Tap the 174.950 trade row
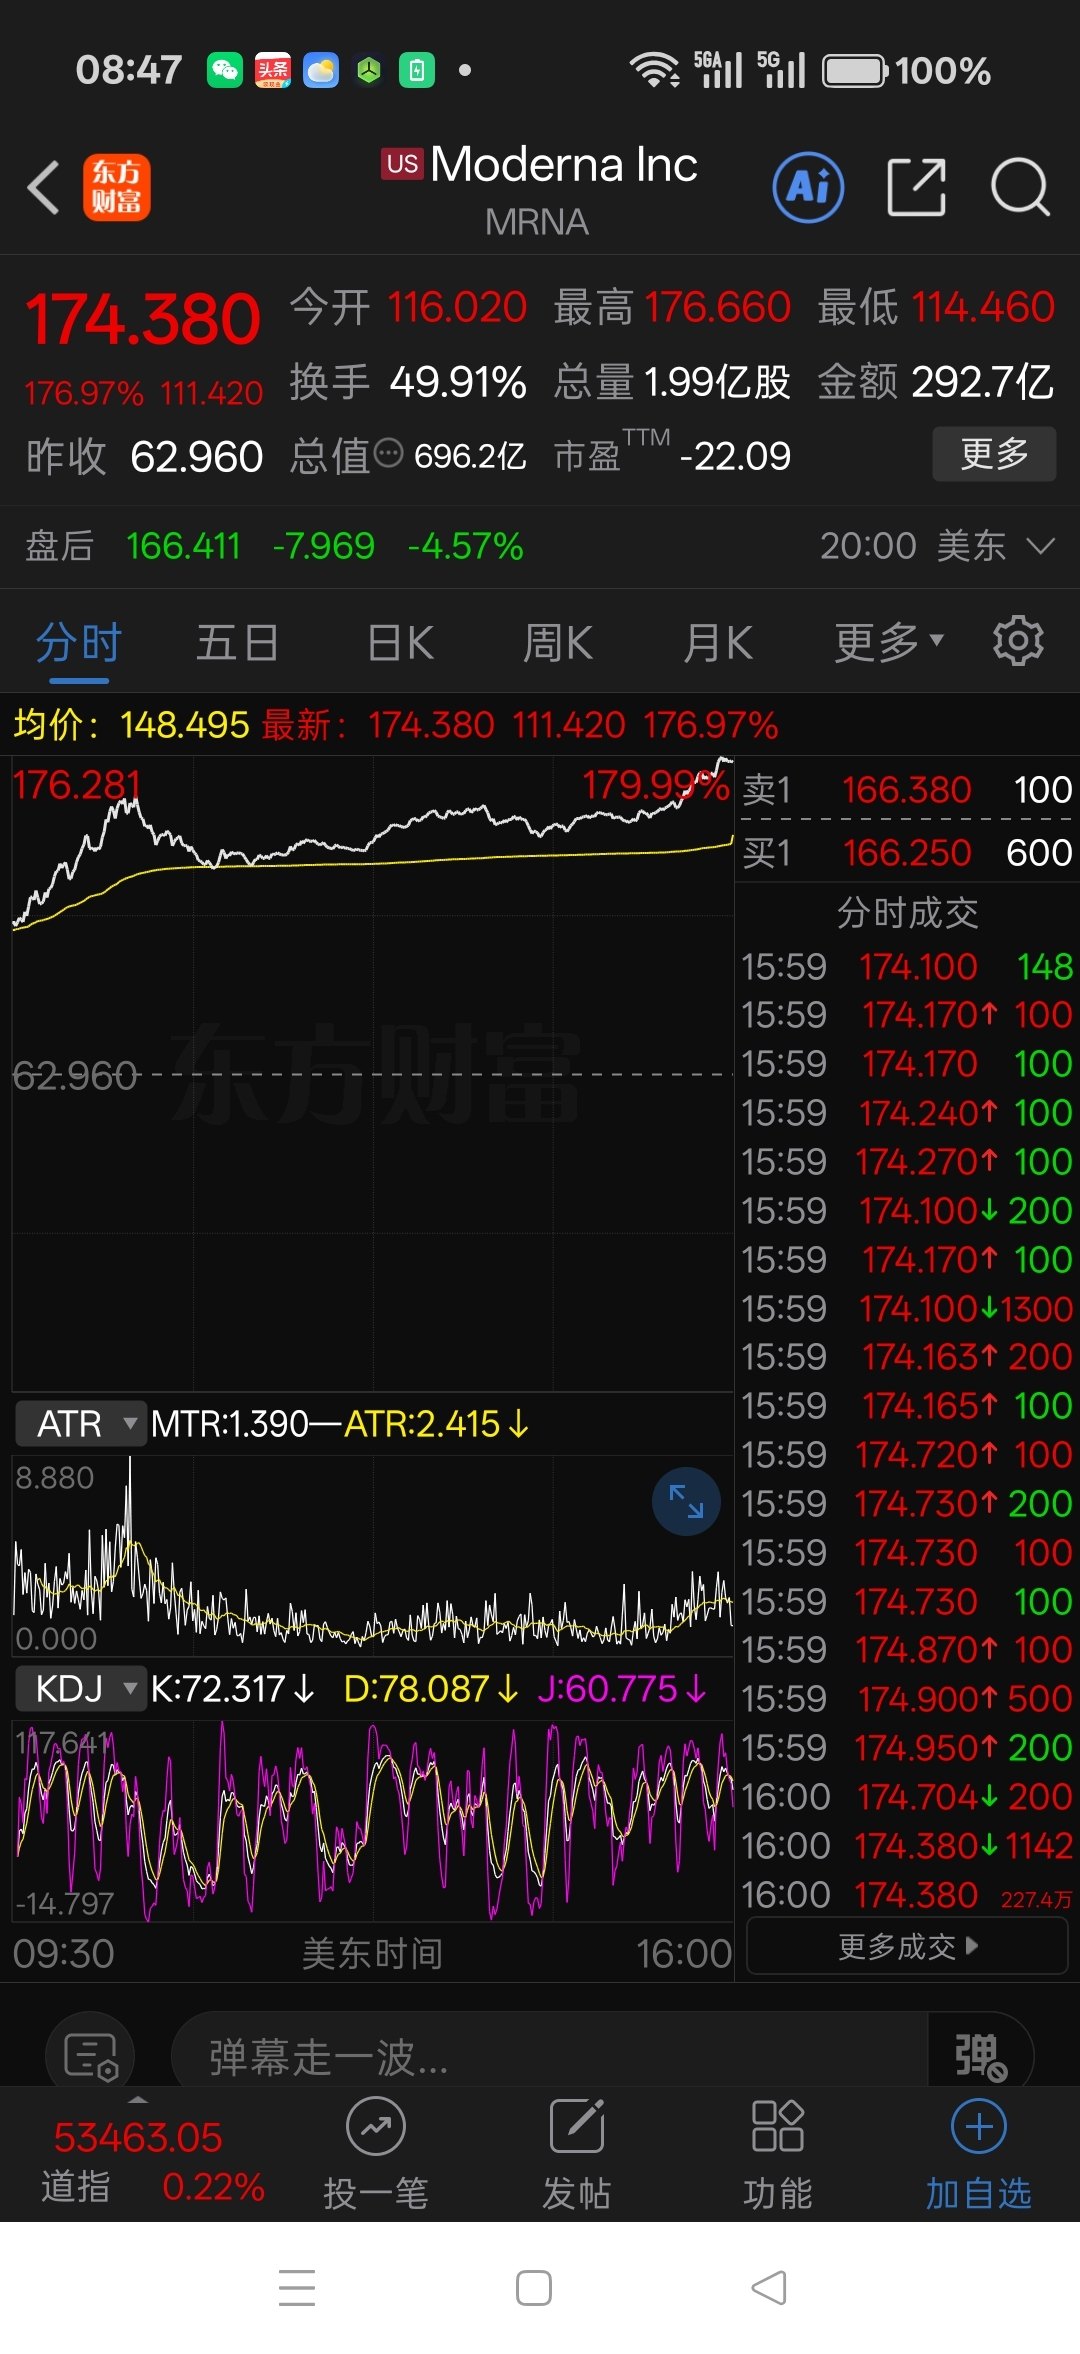The height and width of the screenshot is (2354, 1080). [x=907, y=1748]
